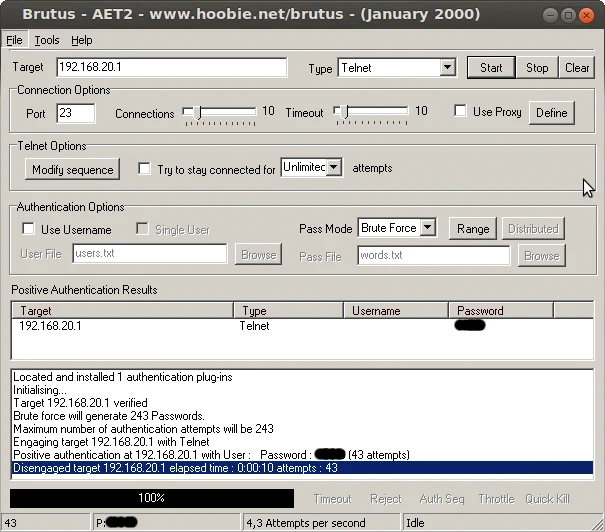Open the Pass Mode Brute Force dropdown

[x=397, y=228]
